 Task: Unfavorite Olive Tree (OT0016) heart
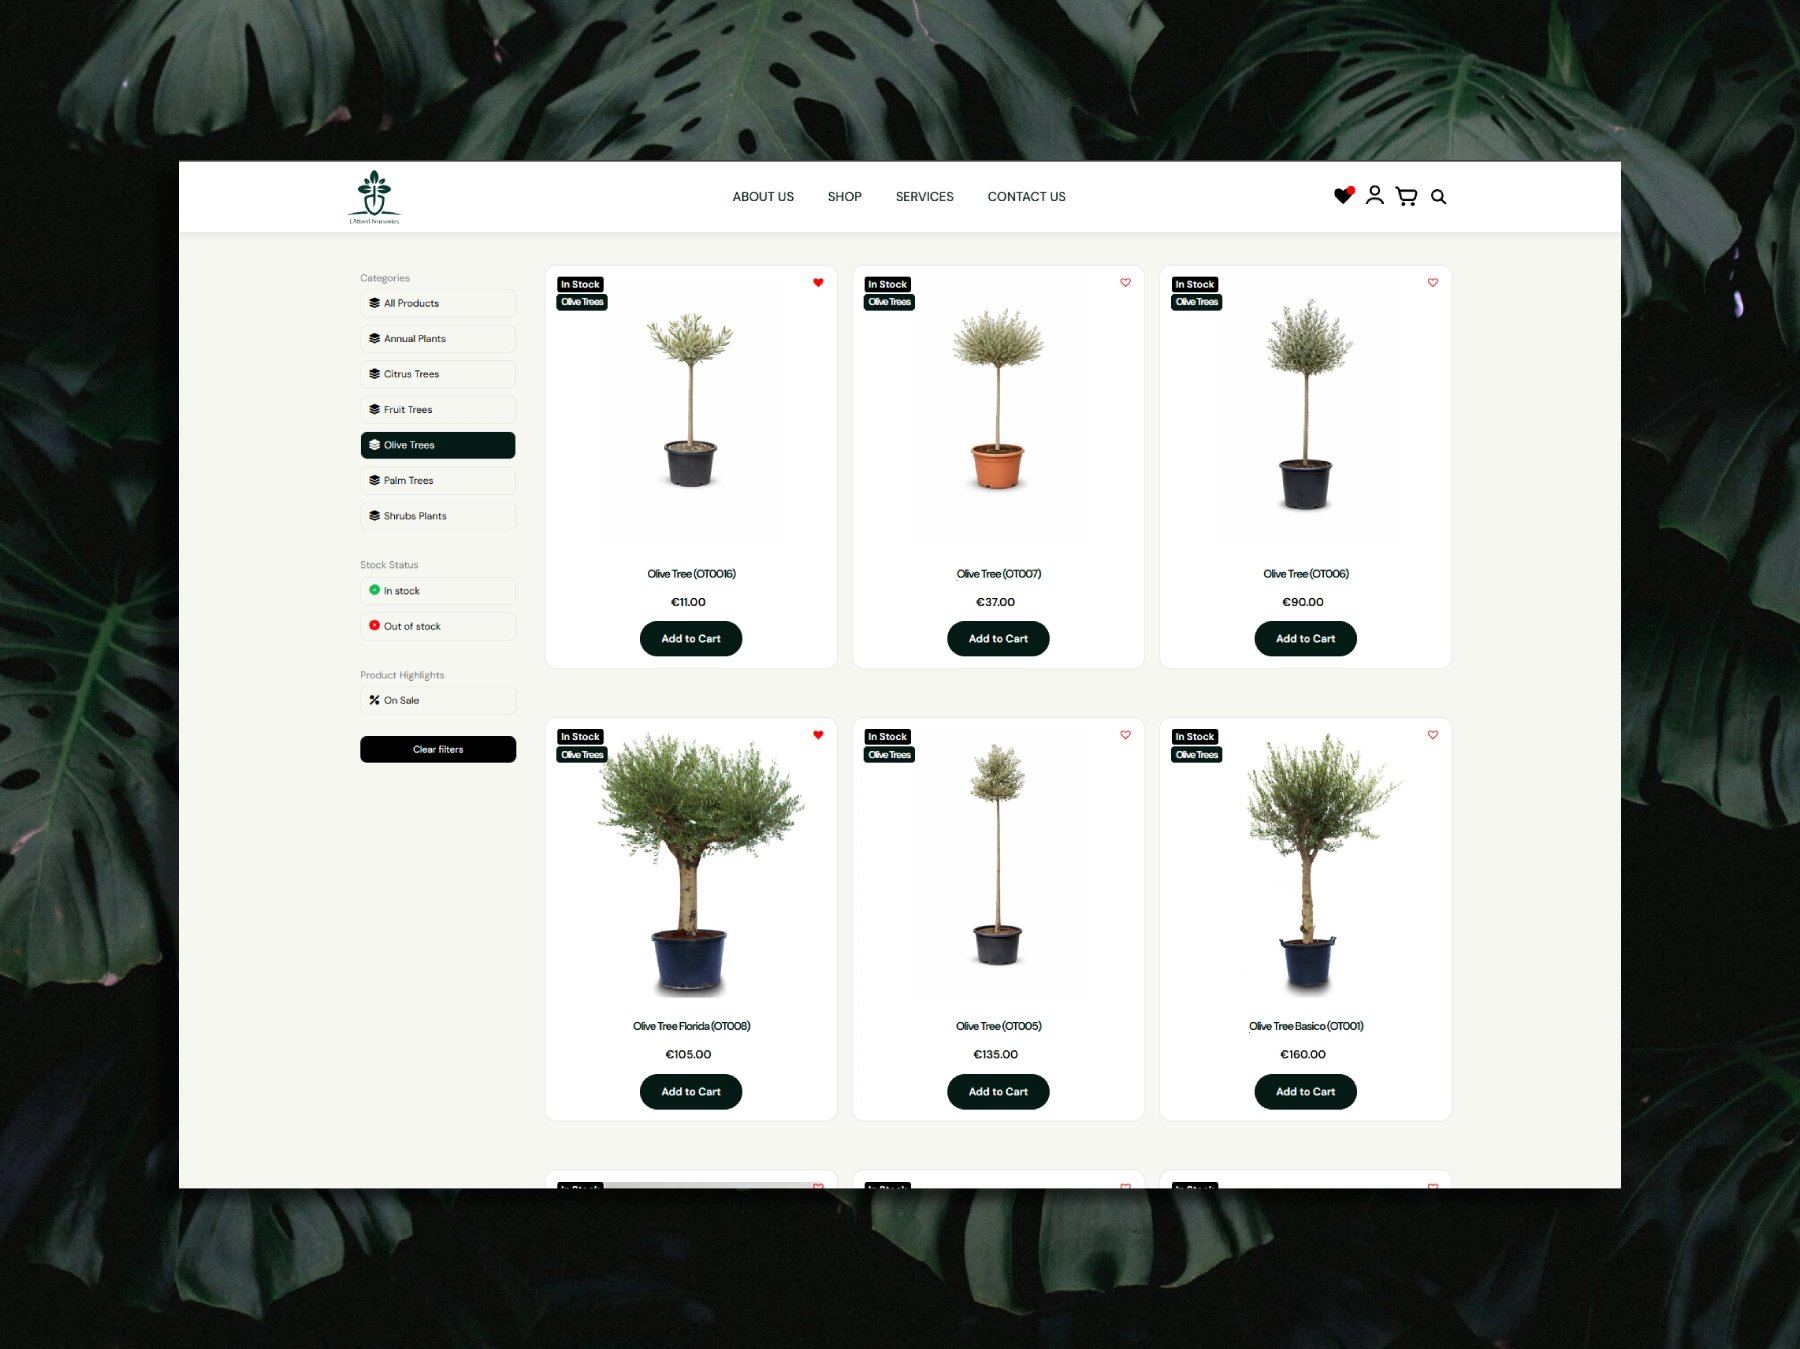[818, 283]
